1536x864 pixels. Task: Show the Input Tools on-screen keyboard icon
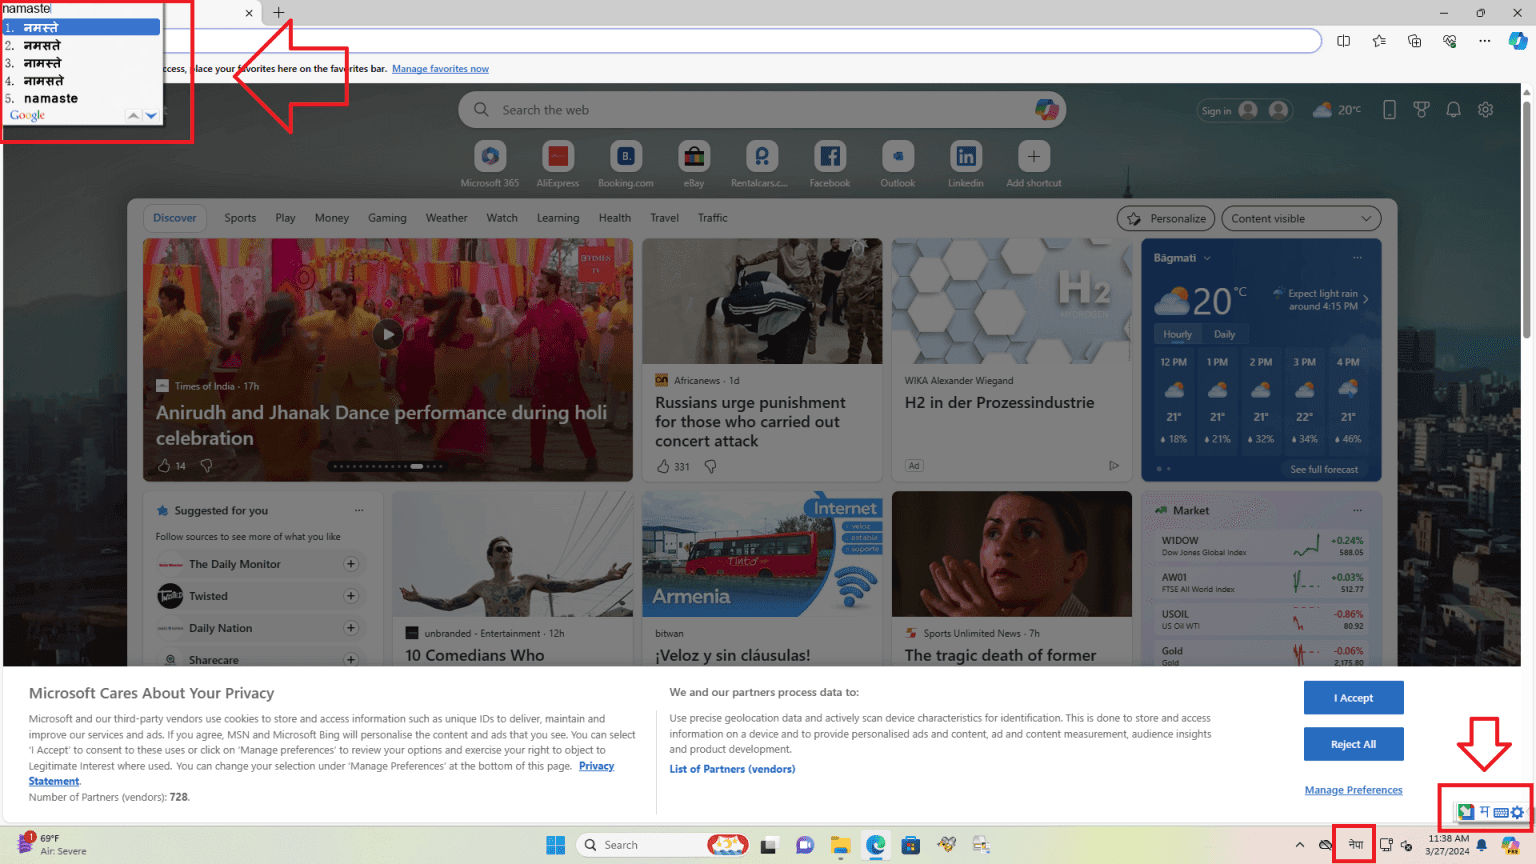coord(1501,812)
